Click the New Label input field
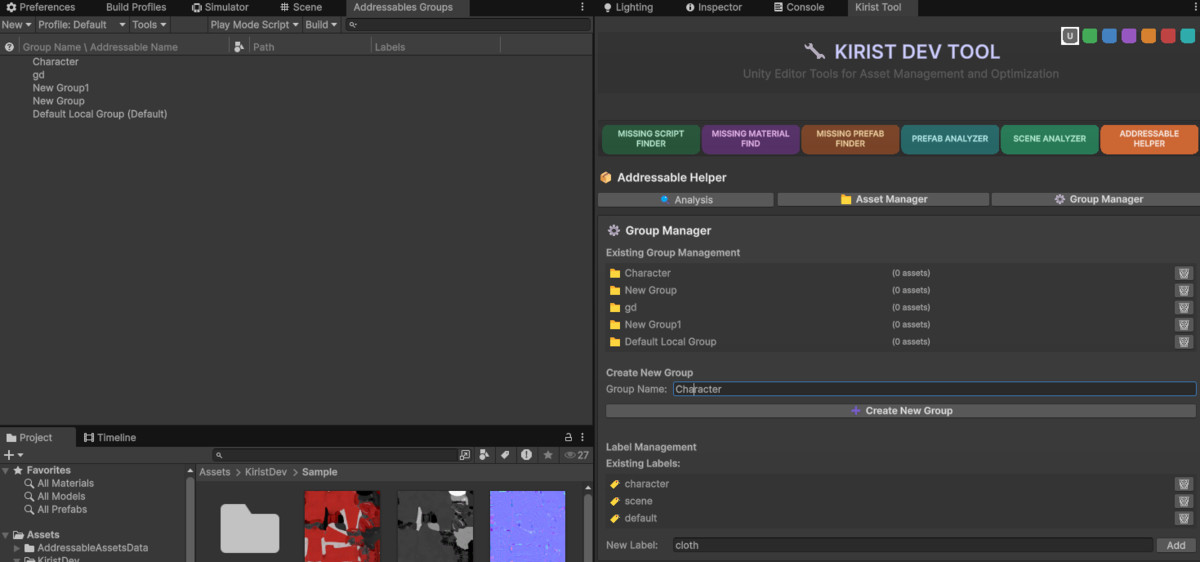 coord(913,545)
